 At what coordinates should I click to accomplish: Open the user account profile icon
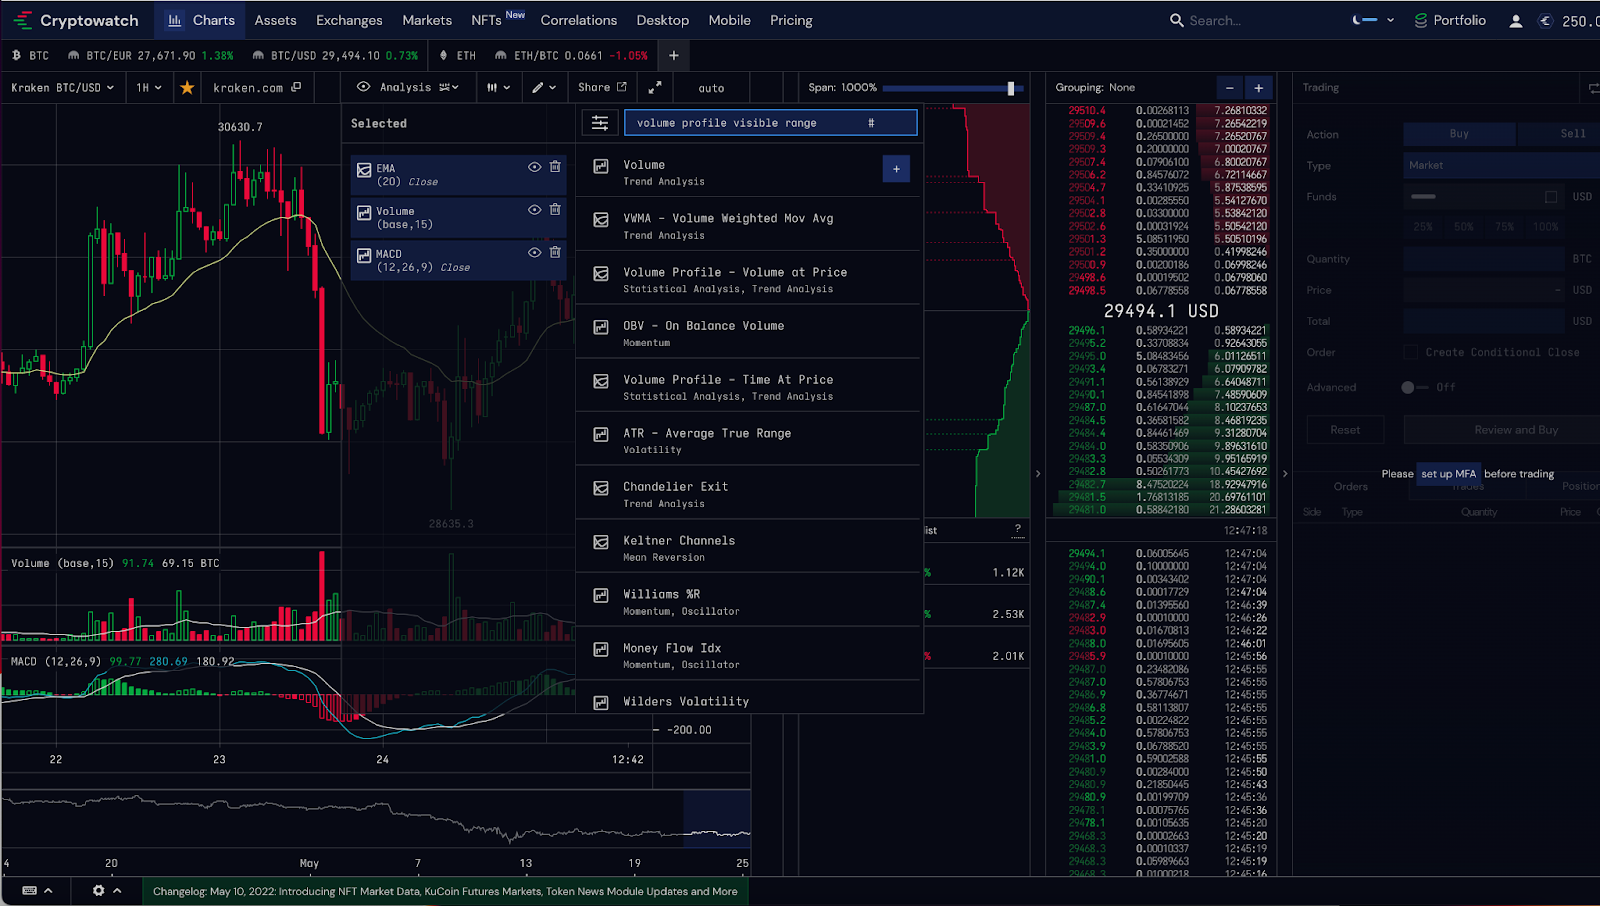[x=1516, y=21]
